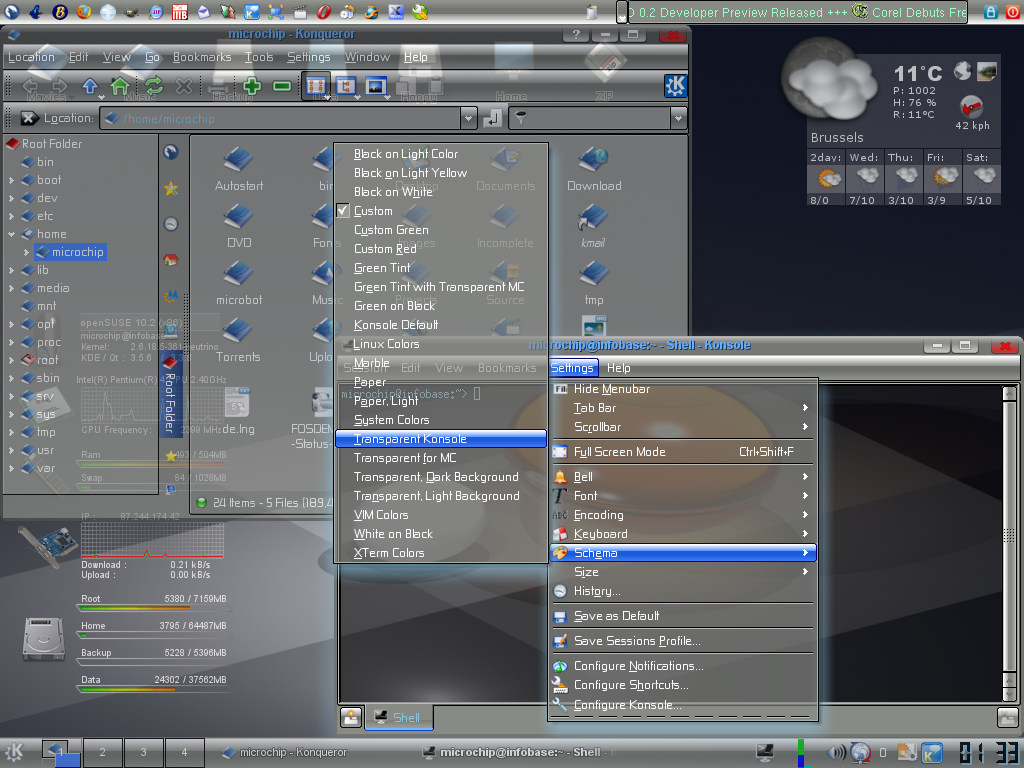Select the sbin folder in tree
Image resolution: width=1024 pixels, height=768 pixels.
tap(40, 378)
